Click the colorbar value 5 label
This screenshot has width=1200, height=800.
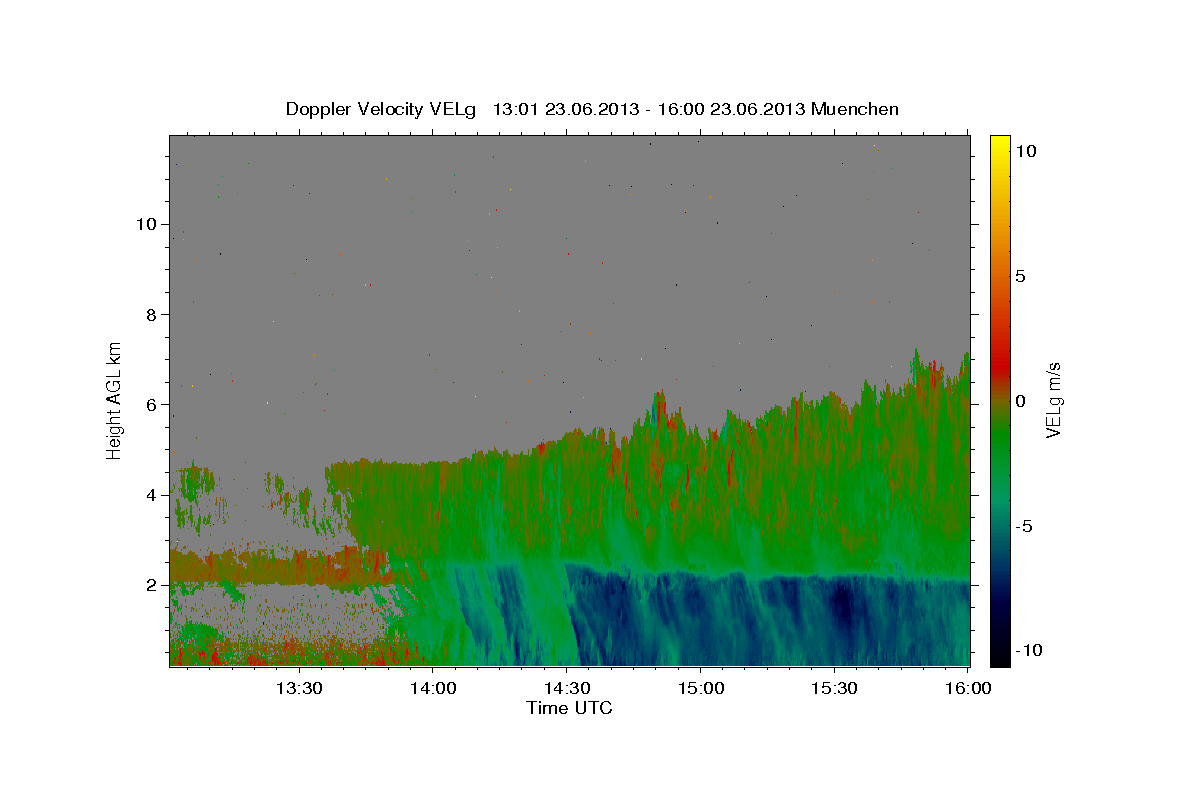[x=1020, y=276]
